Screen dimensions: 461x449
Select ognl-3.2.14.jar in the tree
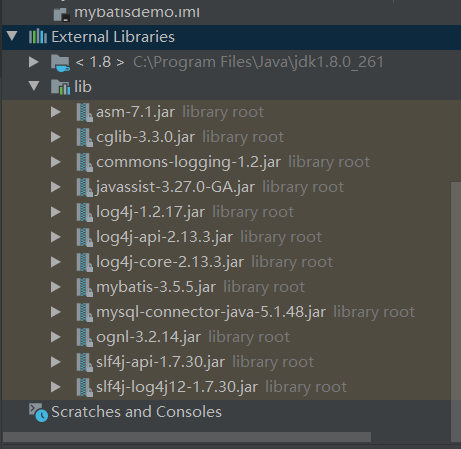pos(148,337)
